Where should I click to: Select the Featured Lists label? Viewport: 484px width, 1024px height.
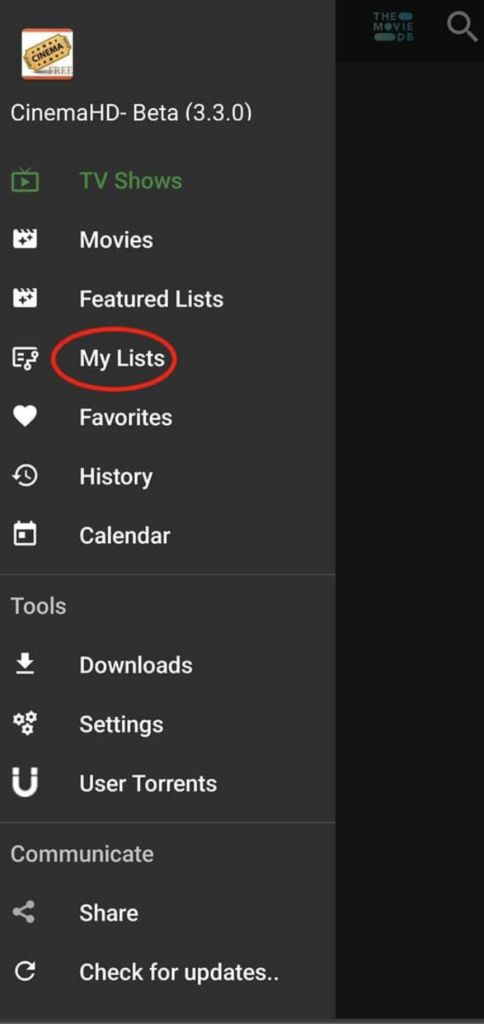(x=152, y=298)
